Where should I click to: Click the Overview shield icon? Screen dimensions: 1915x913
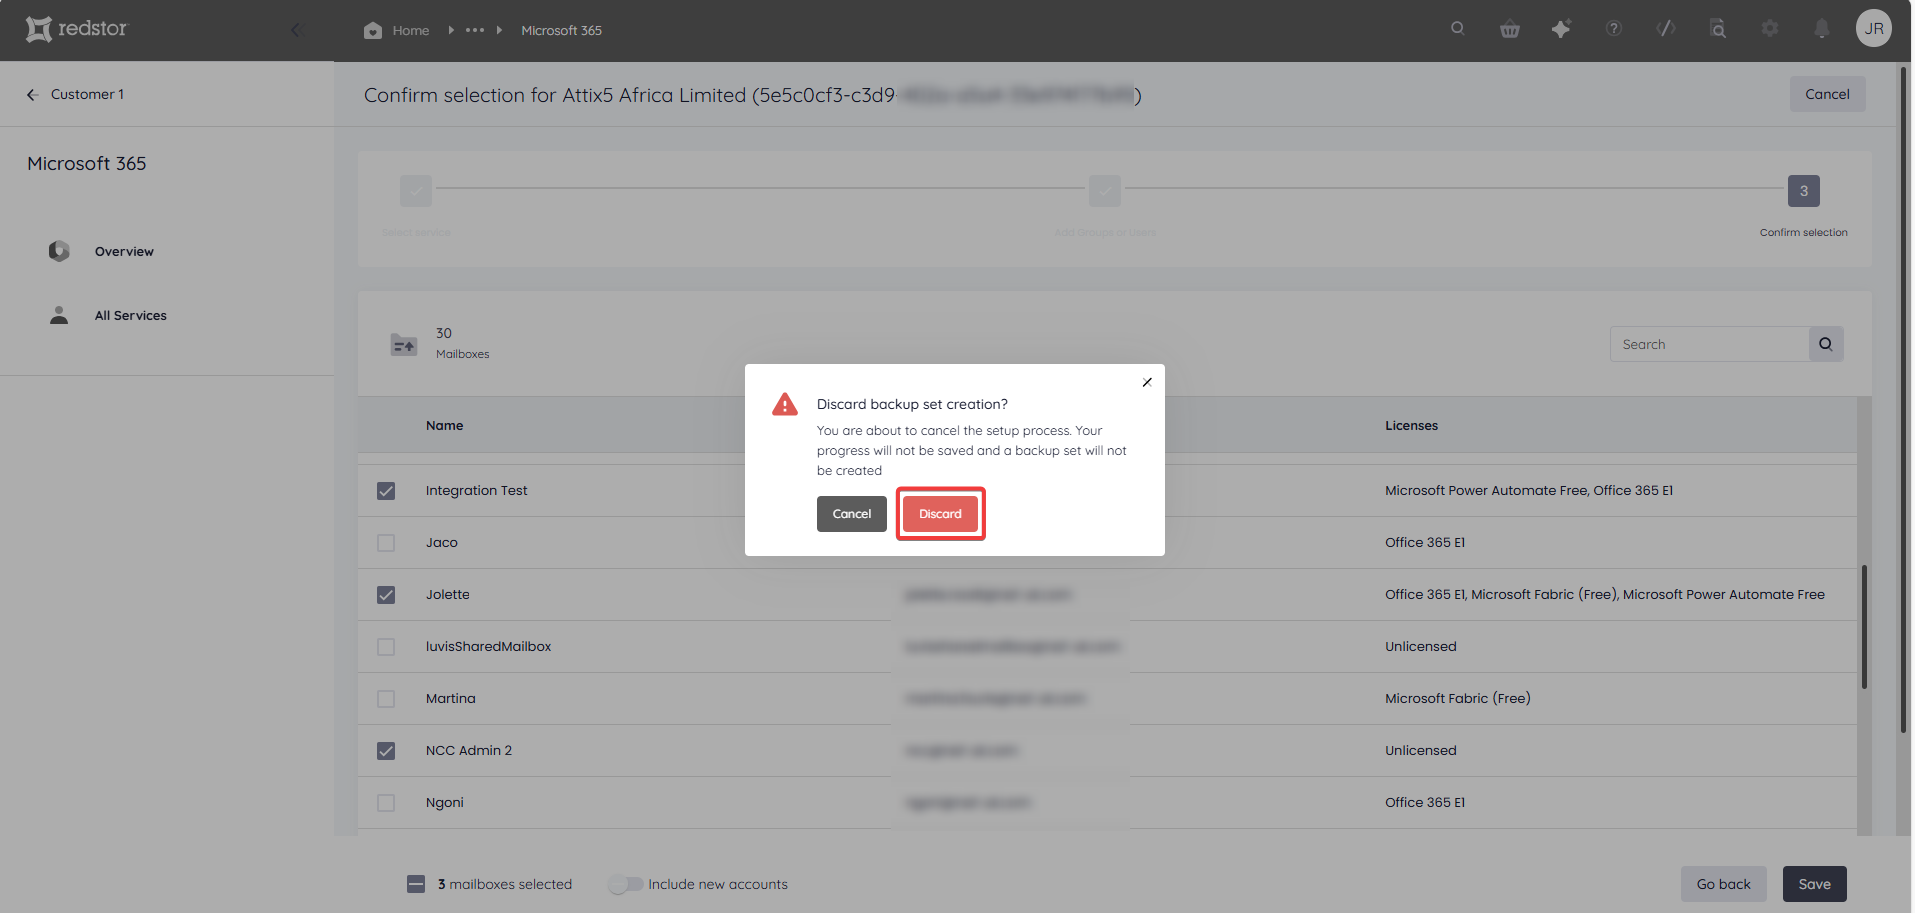click(59, 251)
